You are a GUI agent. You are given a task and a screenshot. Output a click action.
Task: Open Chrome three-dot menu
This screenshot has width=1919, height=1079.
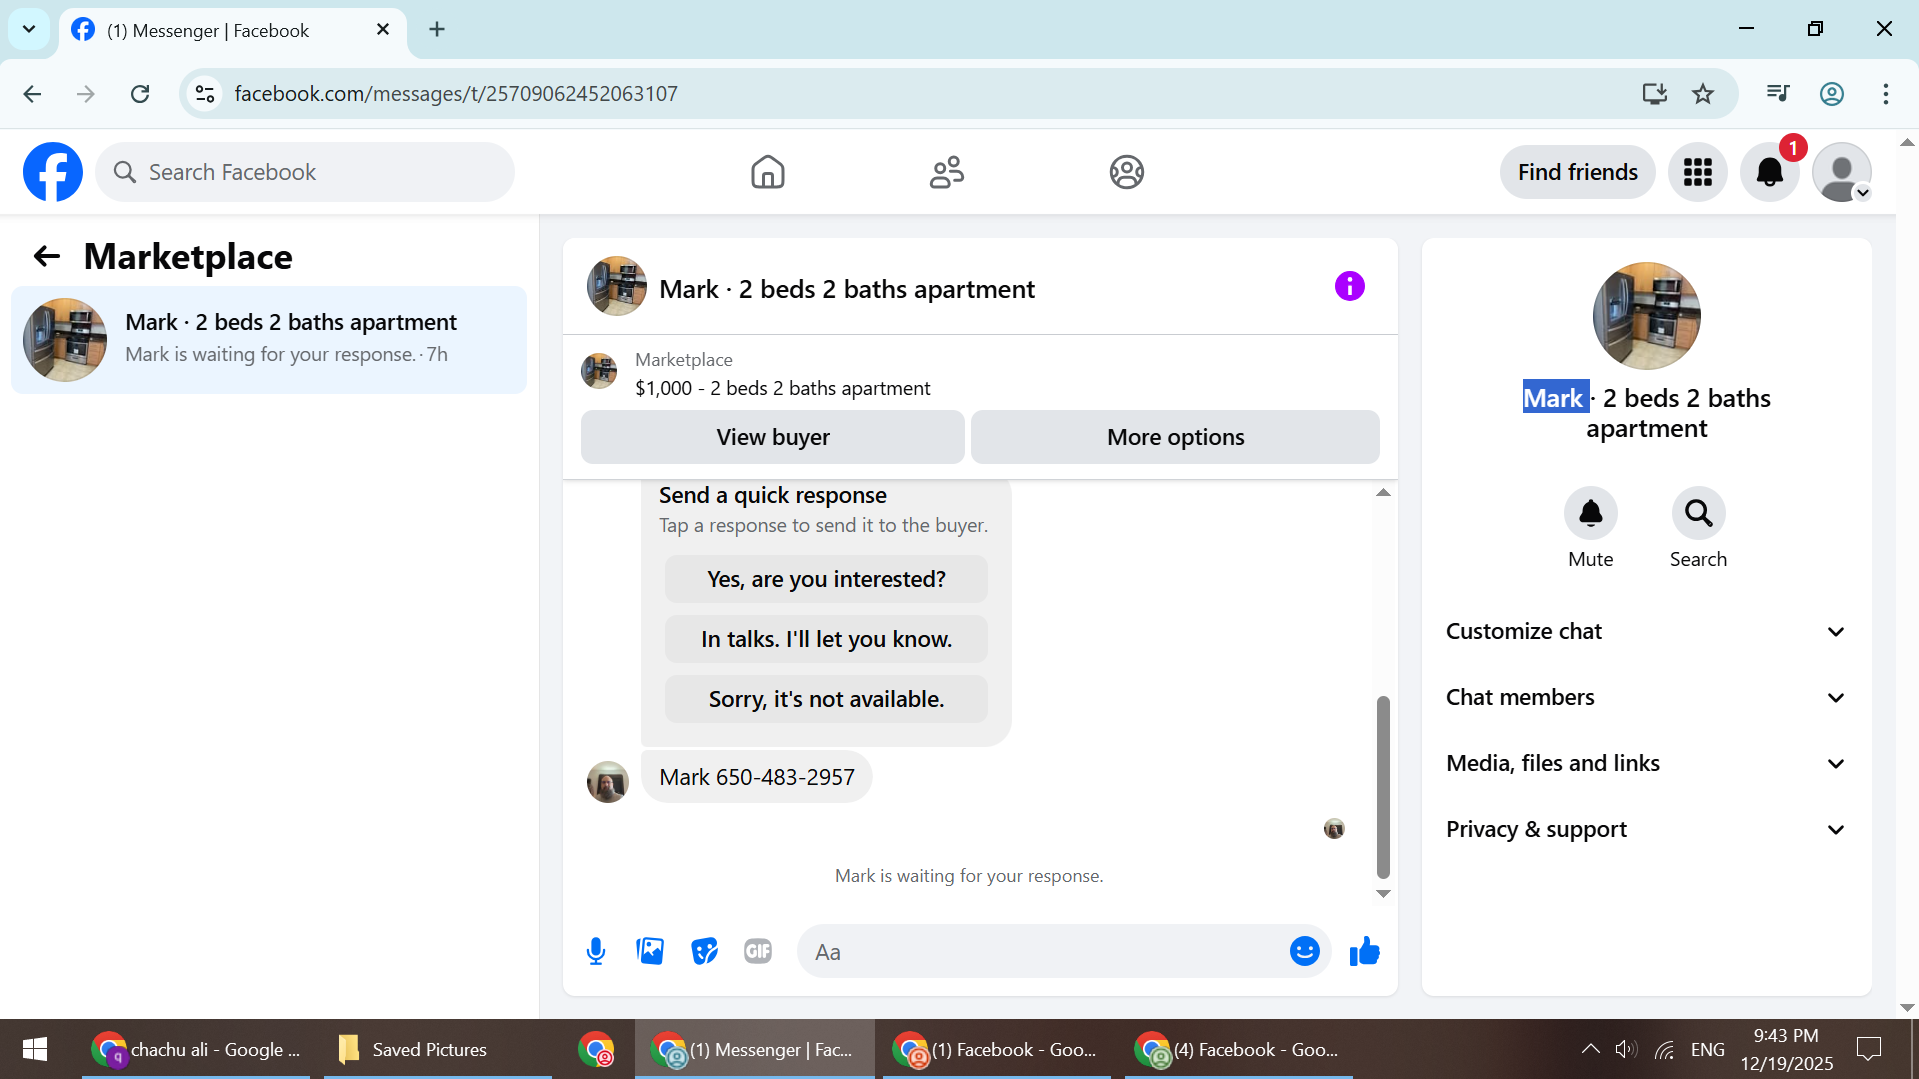(x=1885, y=94)
